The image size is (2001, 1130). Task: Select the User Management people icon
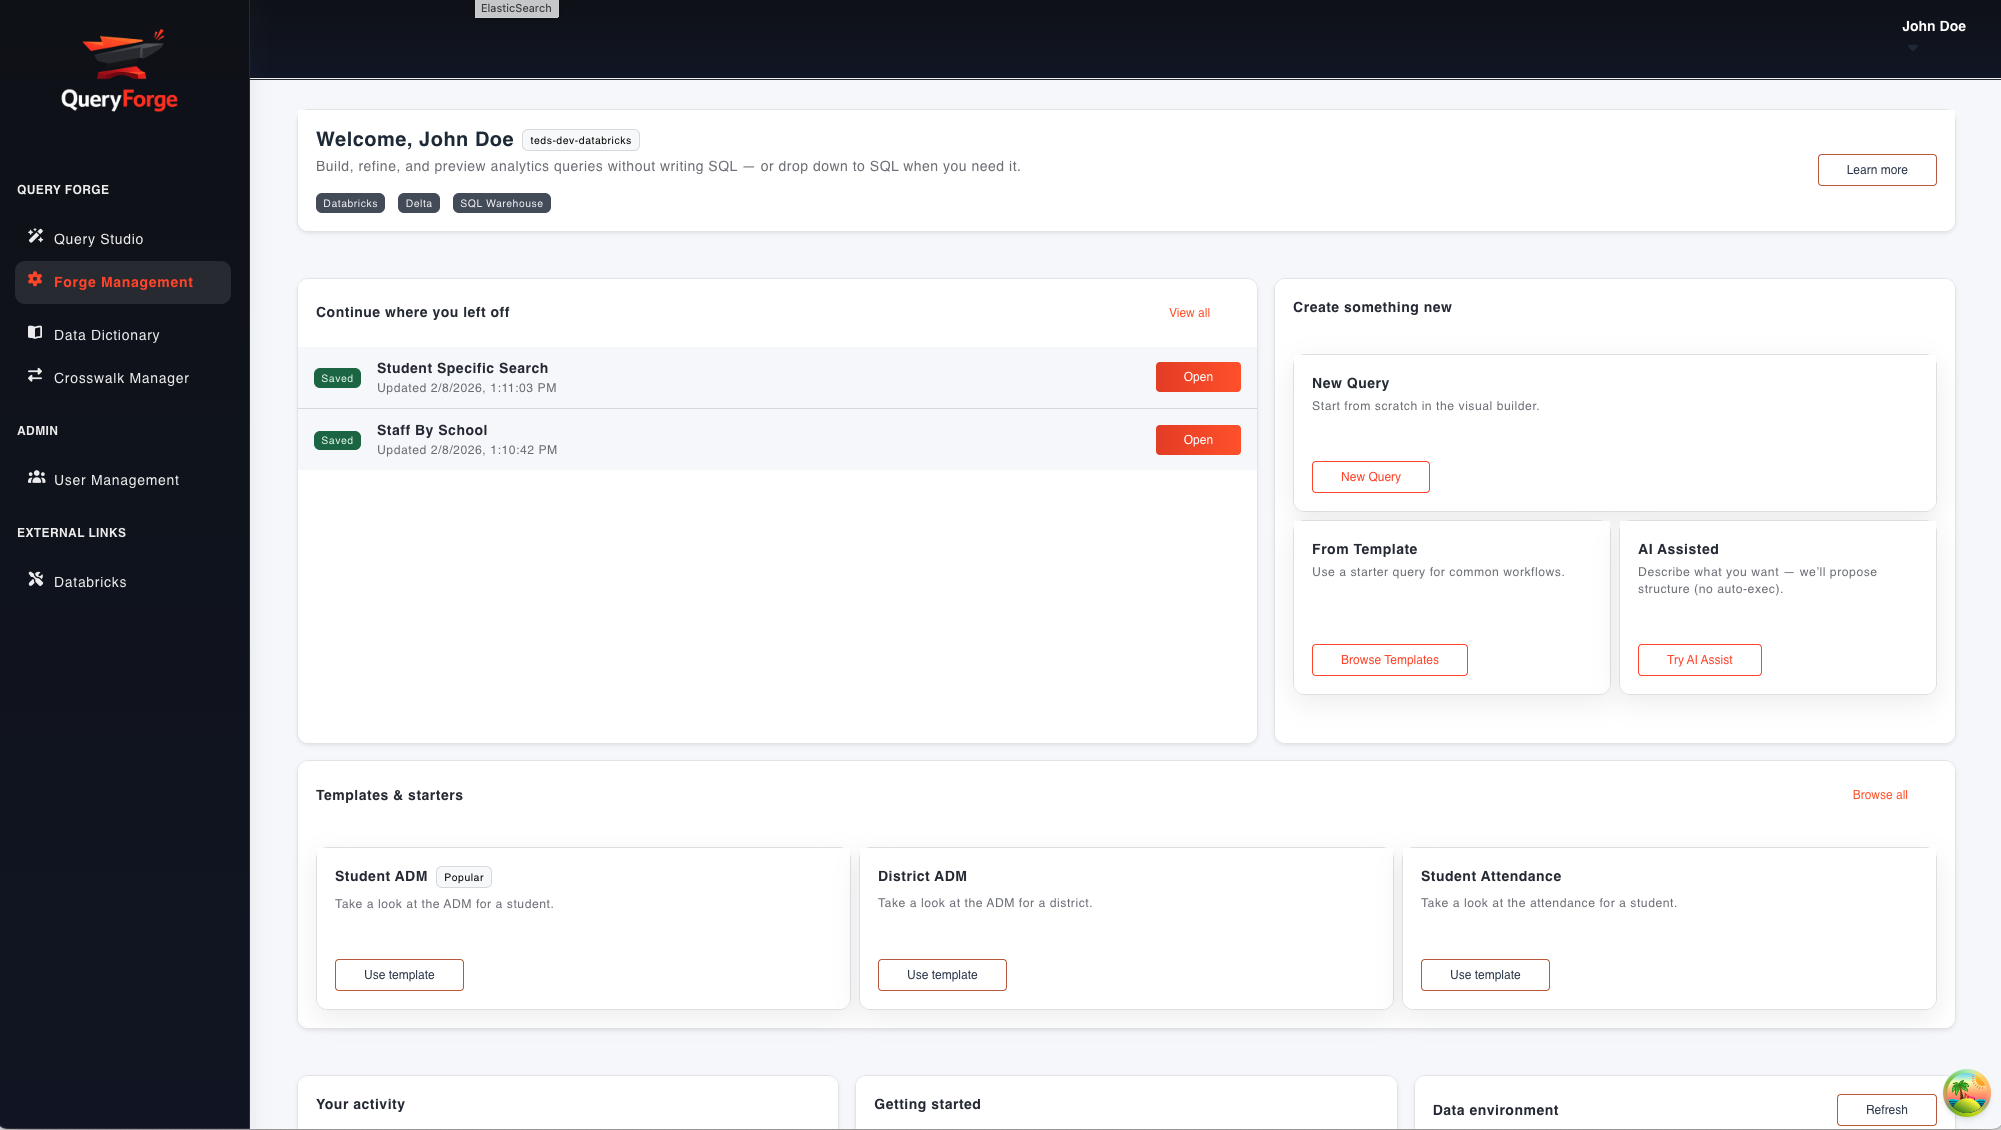[36, 478]
